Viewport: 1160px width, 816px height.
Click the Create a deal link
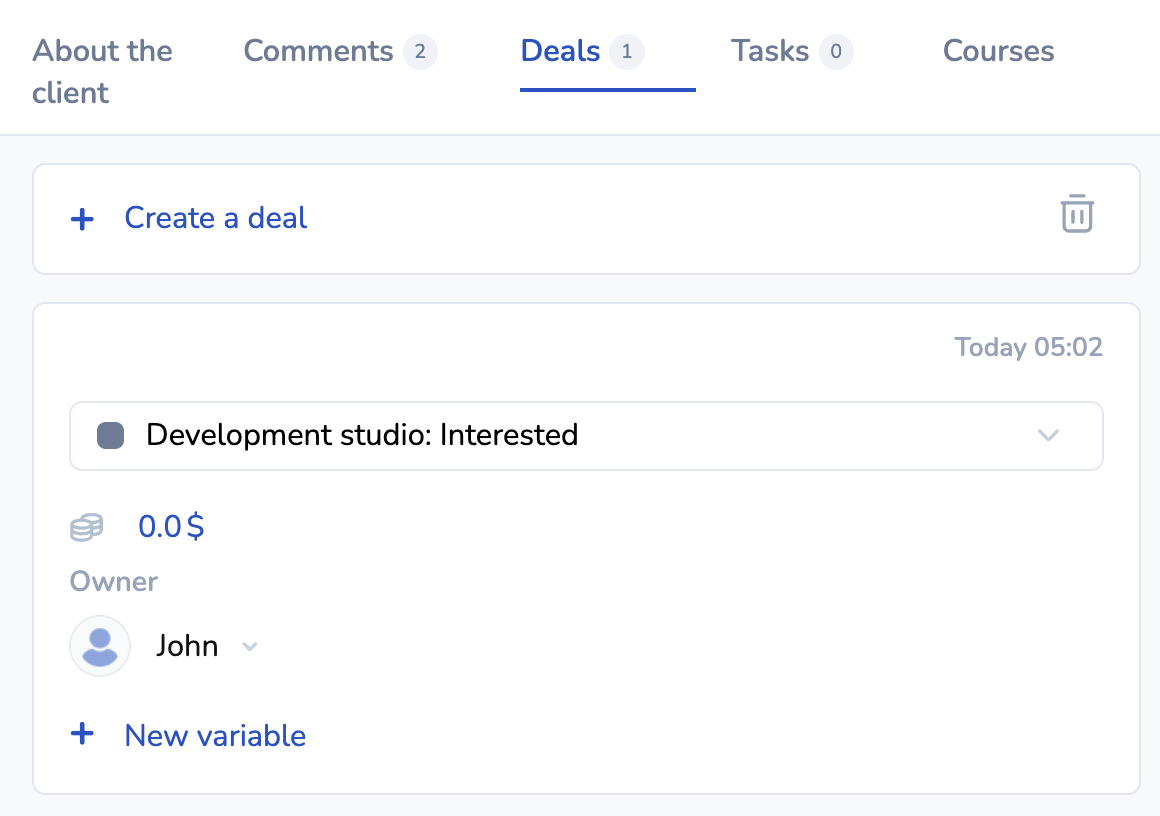click(x=215, y=218)
